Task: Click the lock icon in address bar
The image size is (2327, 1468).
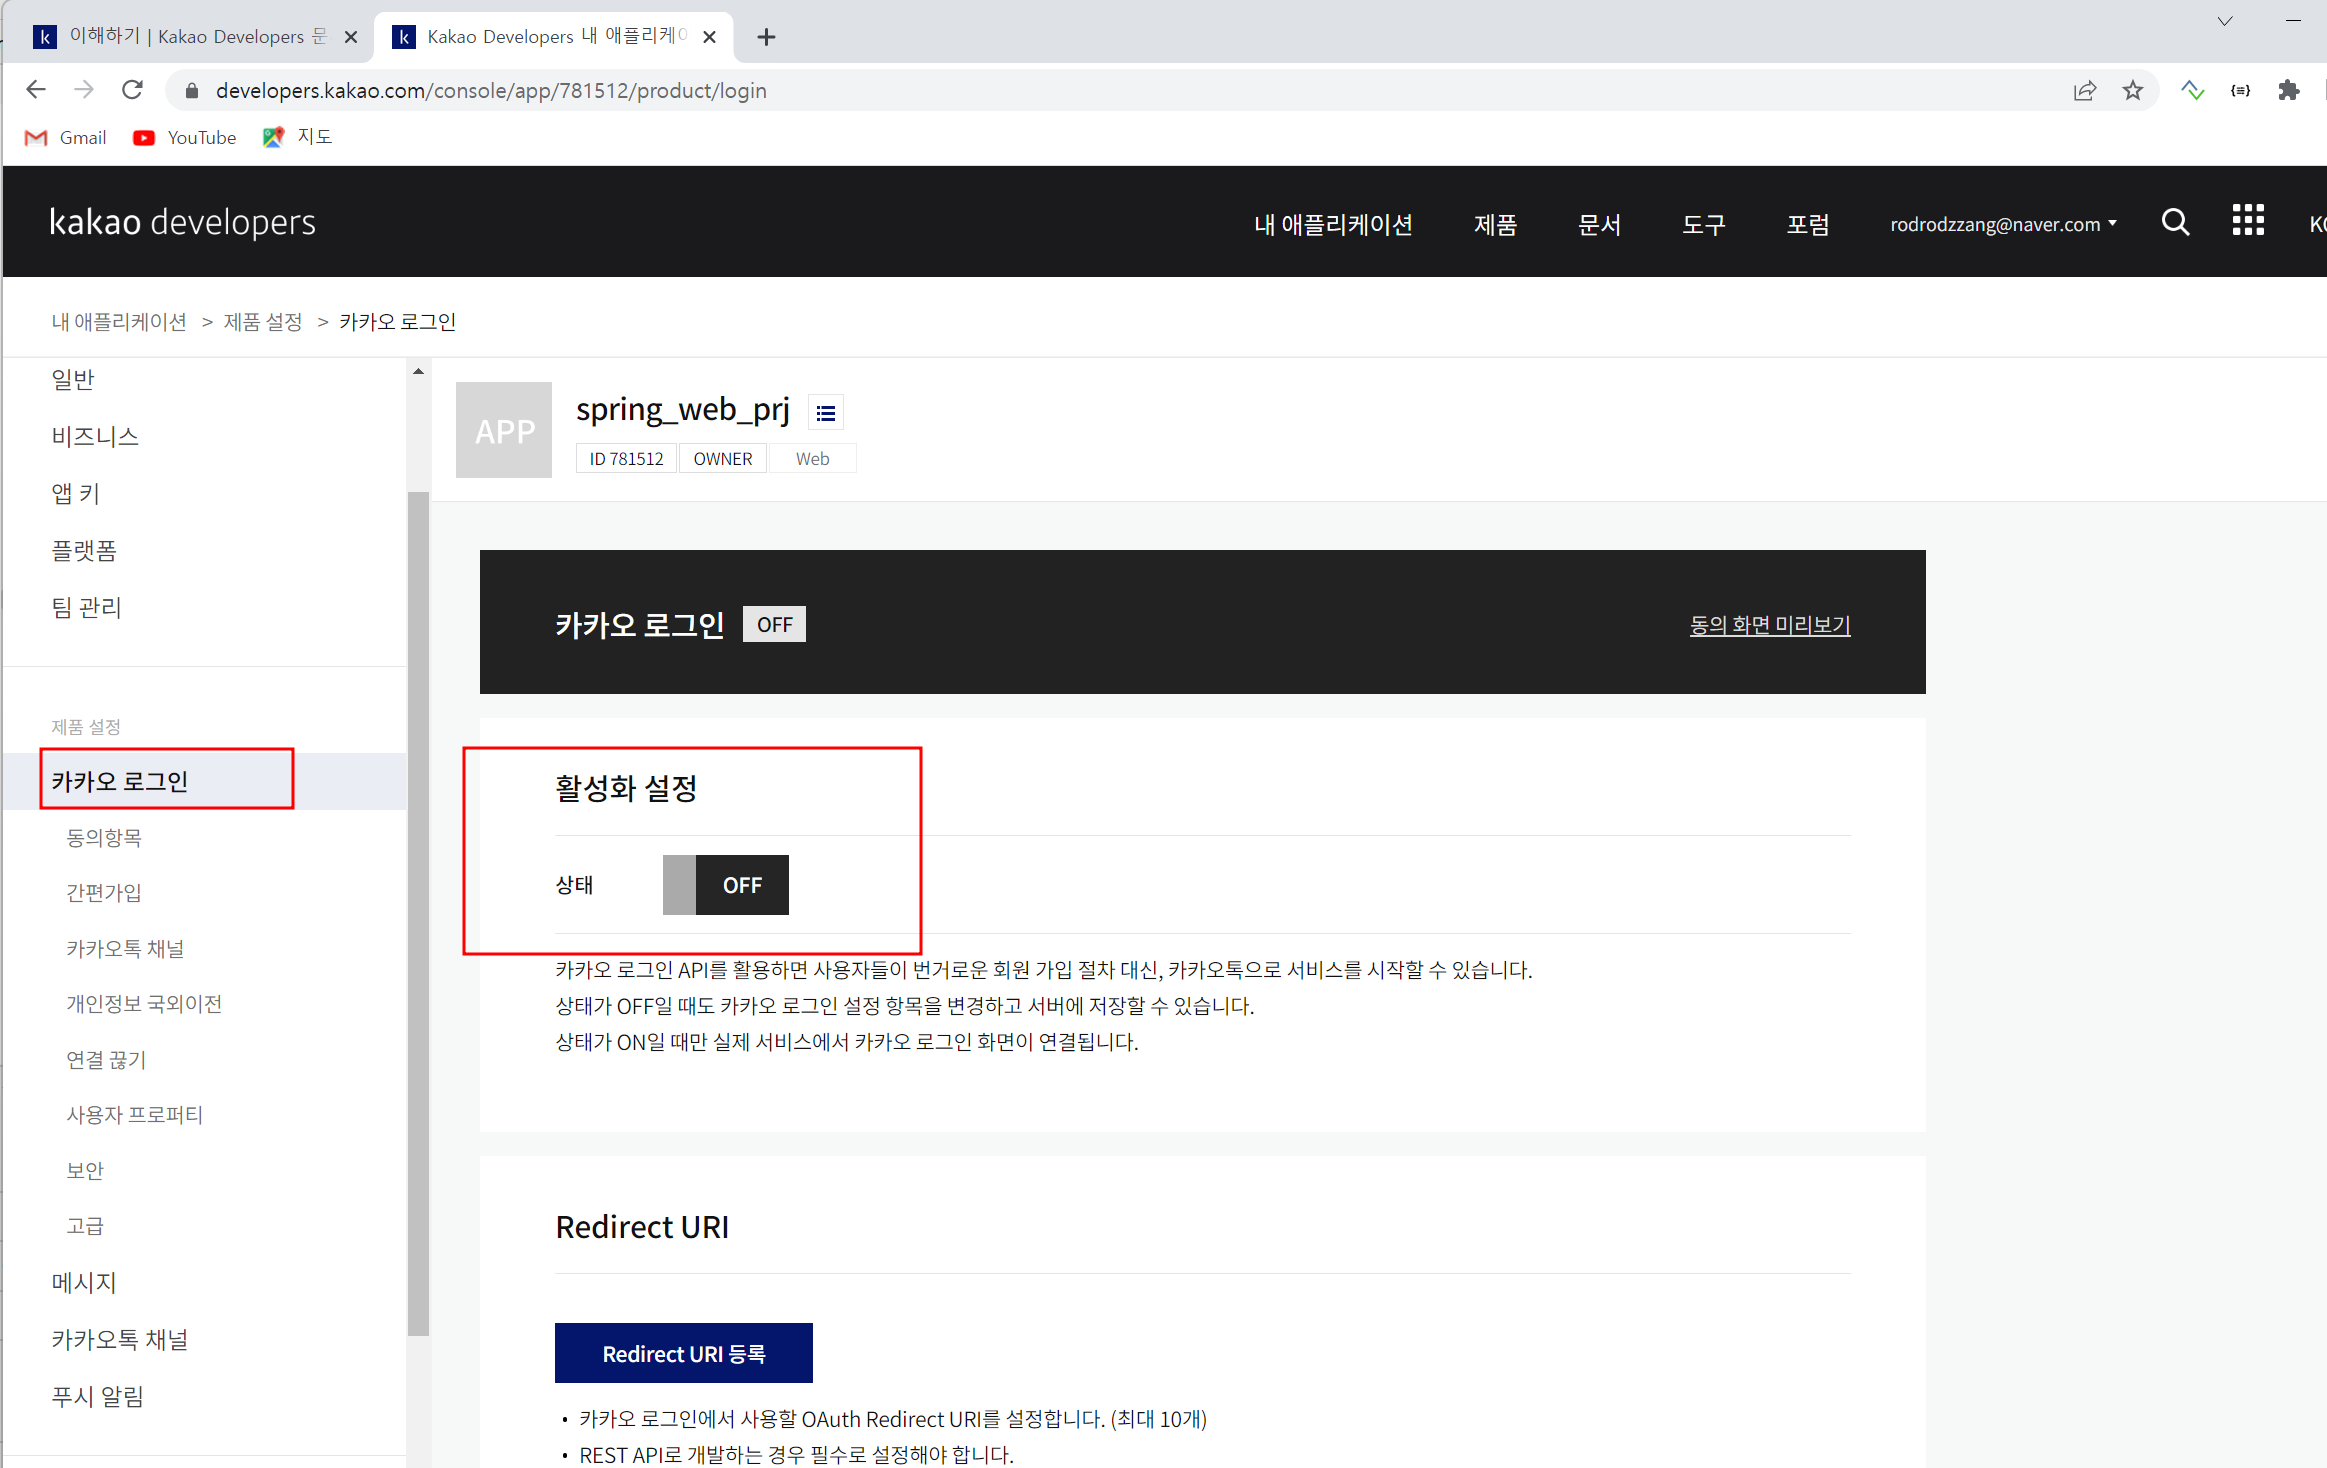Action: coord(192,91)
